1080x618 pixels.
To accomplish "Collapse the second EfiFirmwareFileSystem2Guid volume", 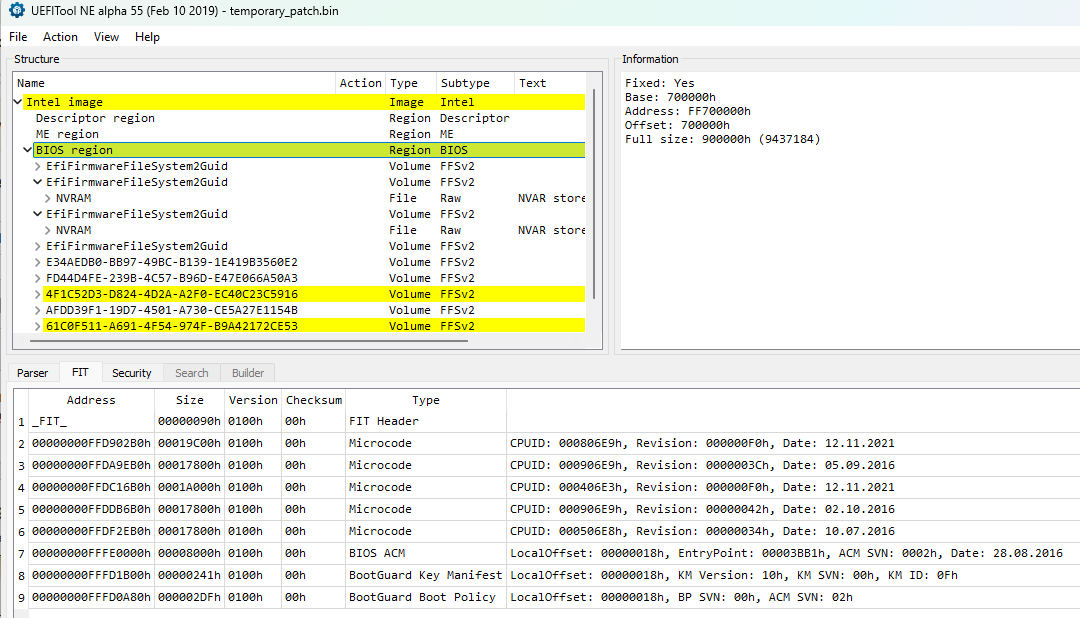I will pos(38,182).
